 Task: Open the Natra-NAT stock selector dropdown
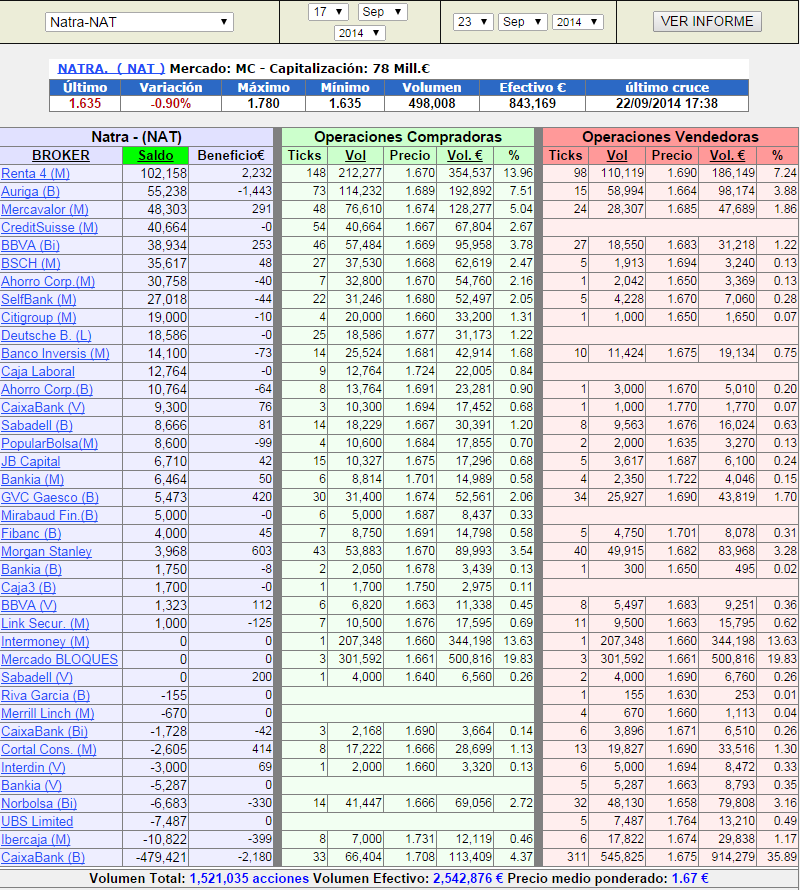click(139, 22)
